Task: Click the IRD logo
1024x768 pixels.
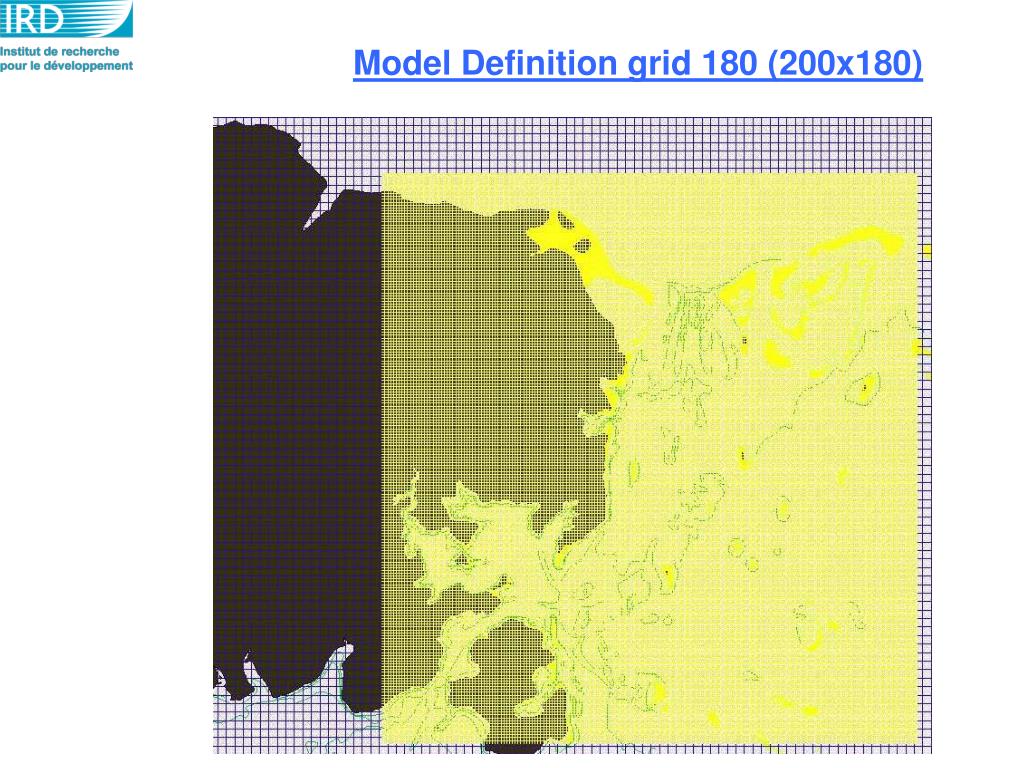Action: [x=66, y=18]
